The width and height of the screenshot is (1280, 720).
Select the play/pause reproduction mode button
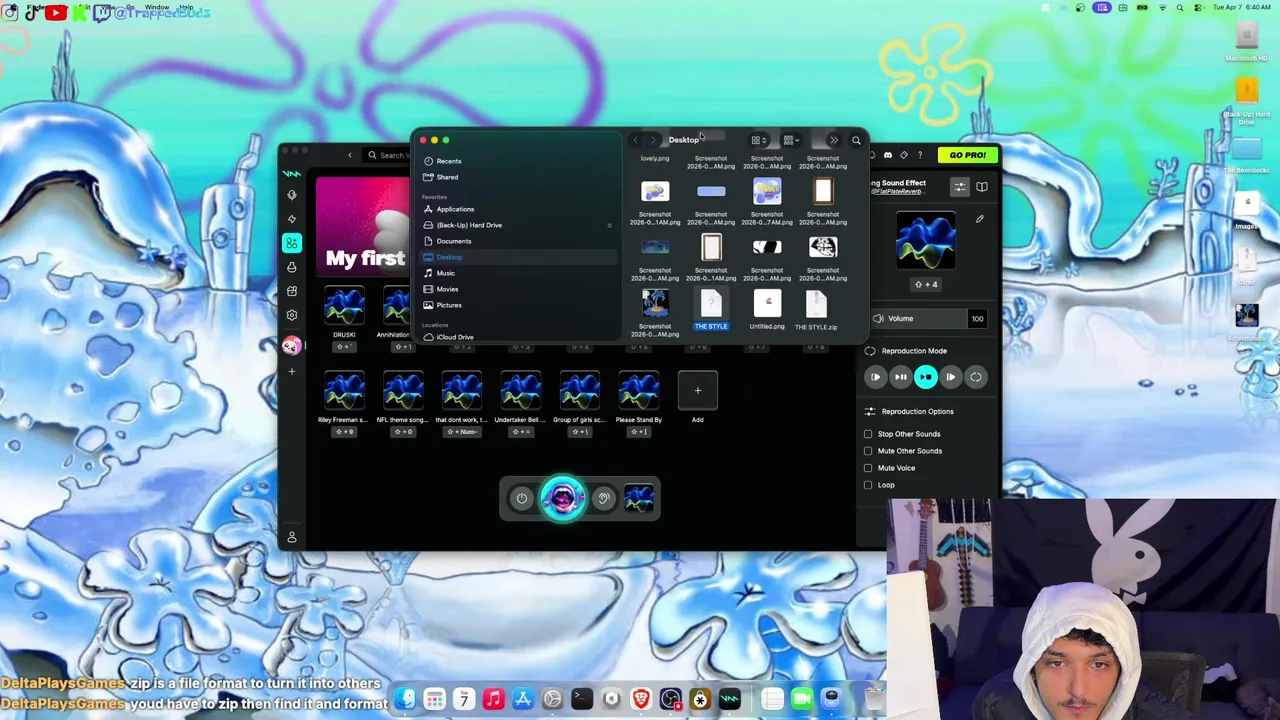pyautogui.click(x=901, y=377)
